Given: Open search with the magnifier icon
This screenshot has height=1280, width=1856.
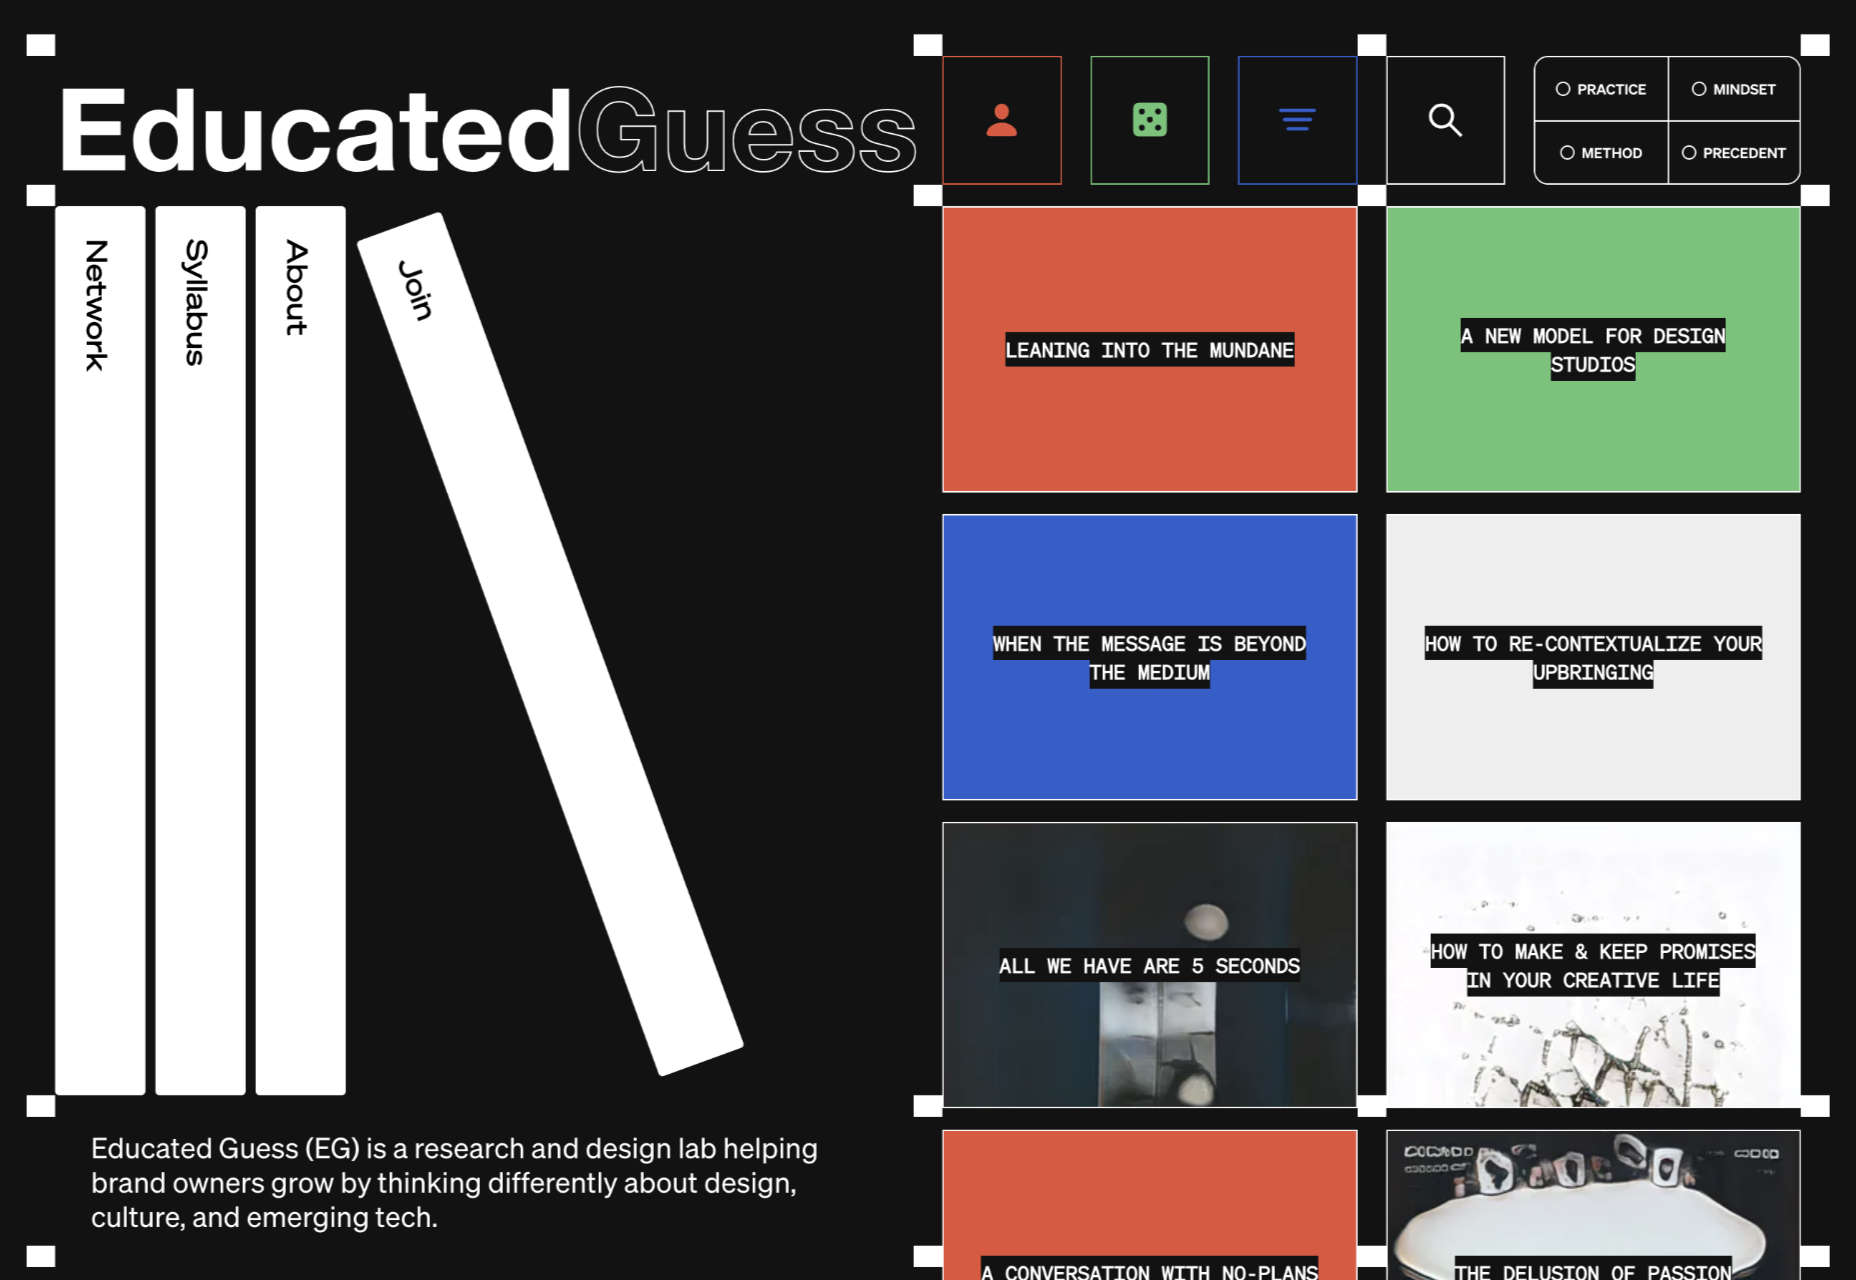Looking at the screenshot, I should coord(1445,120).
